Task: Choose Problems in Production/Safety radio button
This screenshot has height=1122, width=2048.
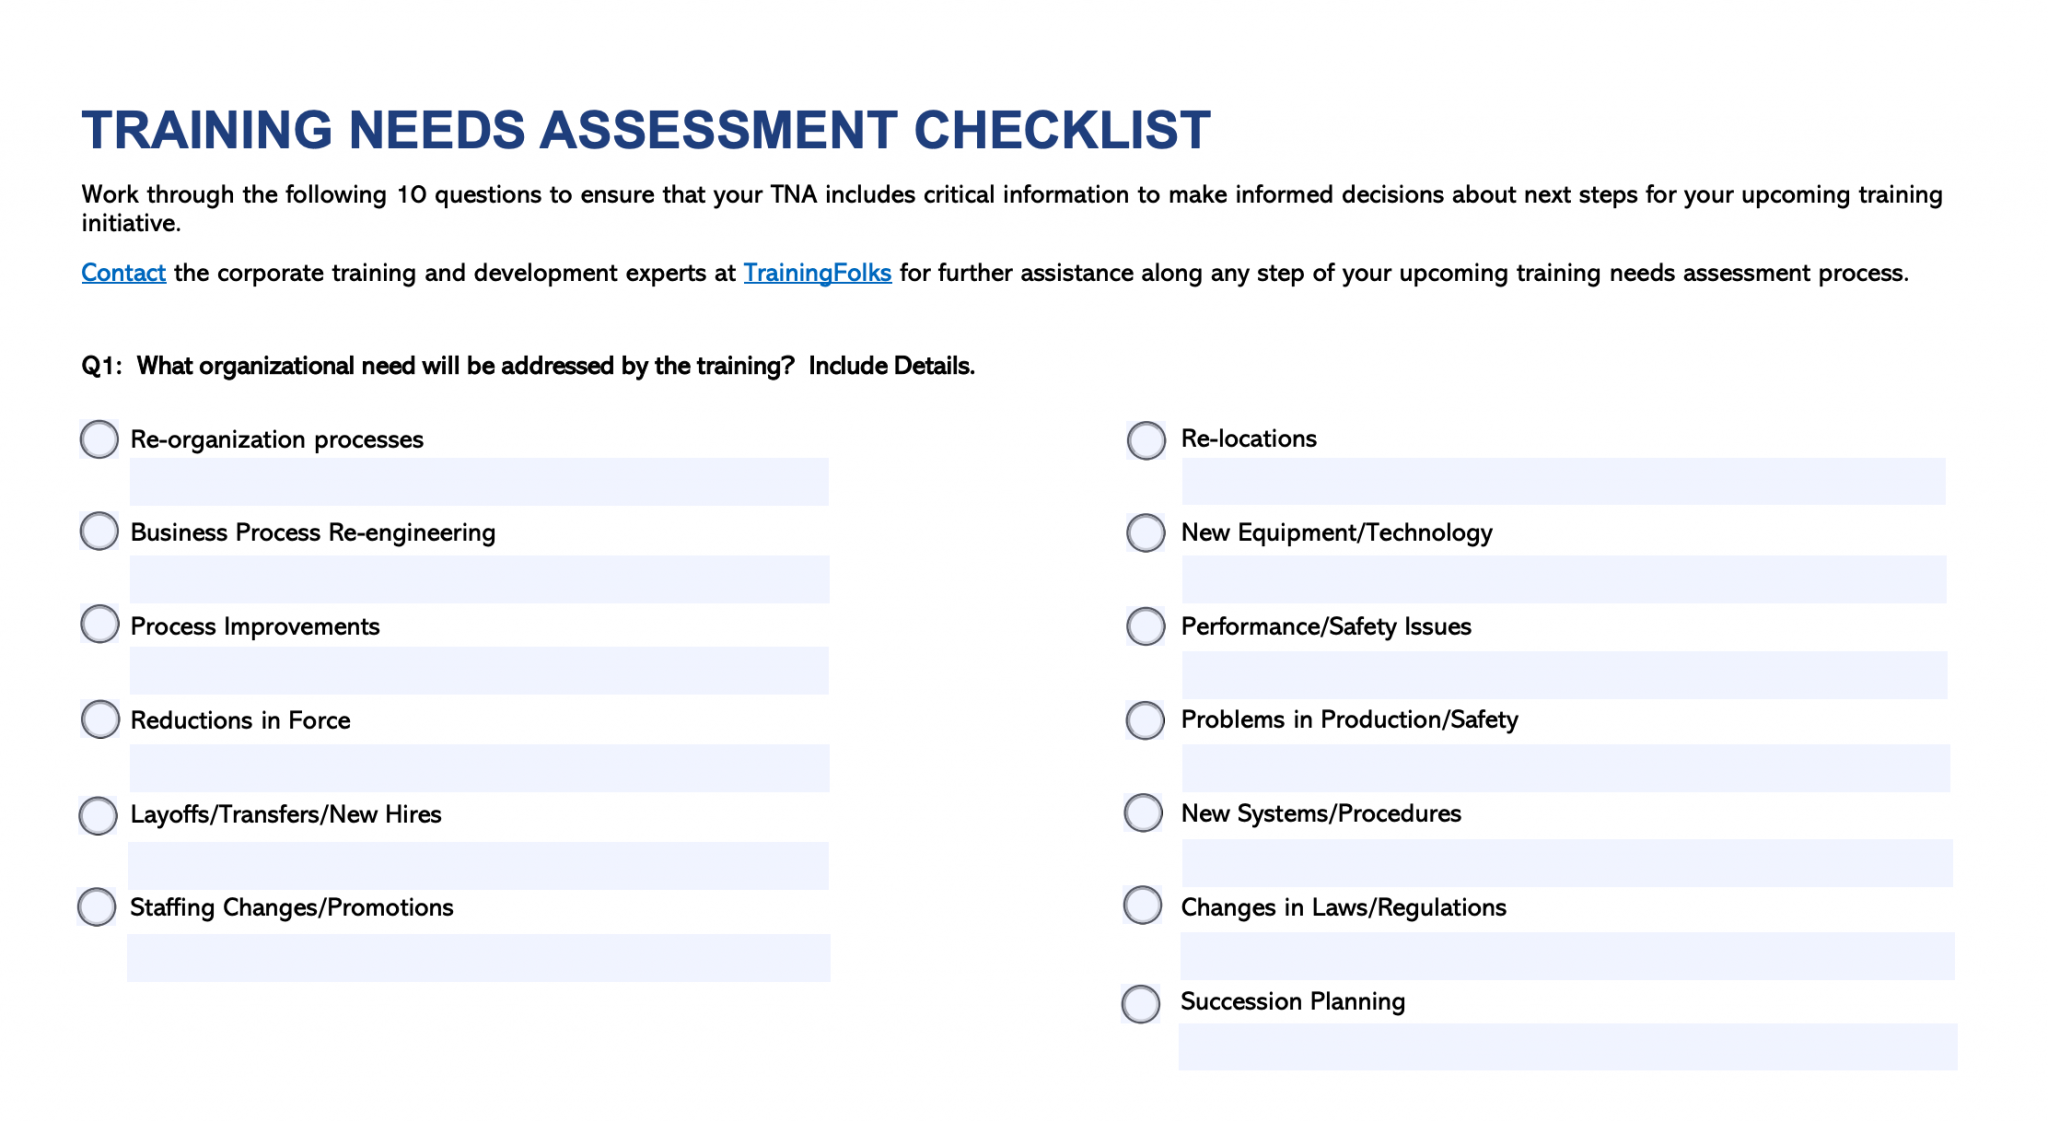Action: (1145, 720)
